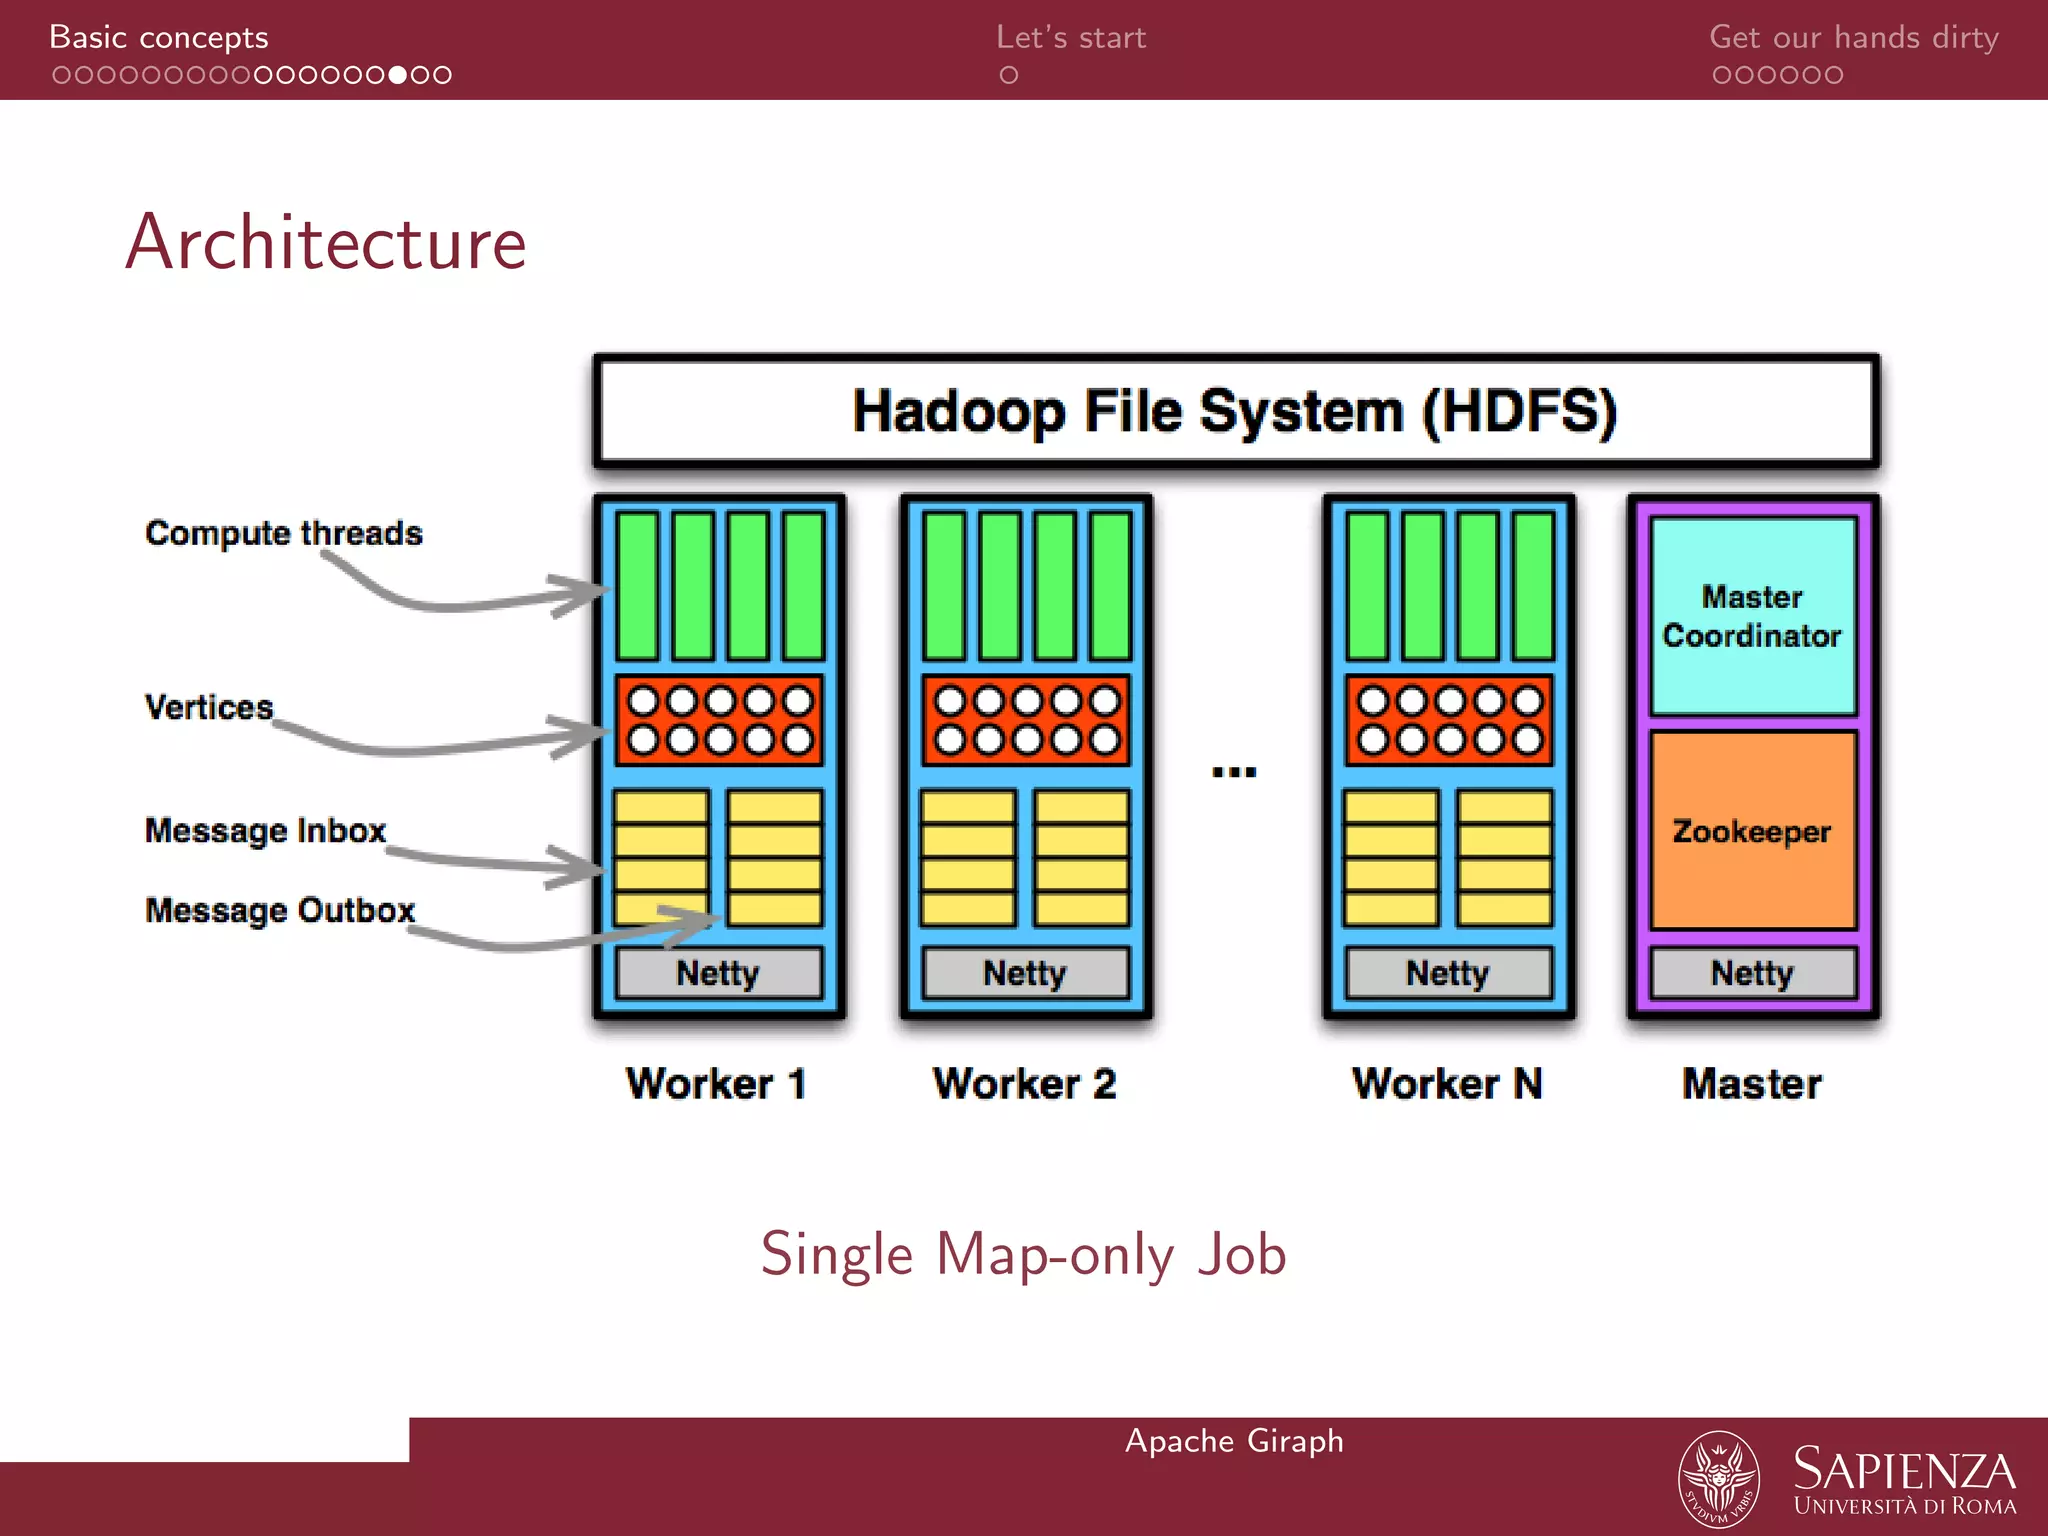This screenshot has height=1536, width=2048.
Task: Click the Apache Giraph footer title
Action: [x=1233, y=1440]
